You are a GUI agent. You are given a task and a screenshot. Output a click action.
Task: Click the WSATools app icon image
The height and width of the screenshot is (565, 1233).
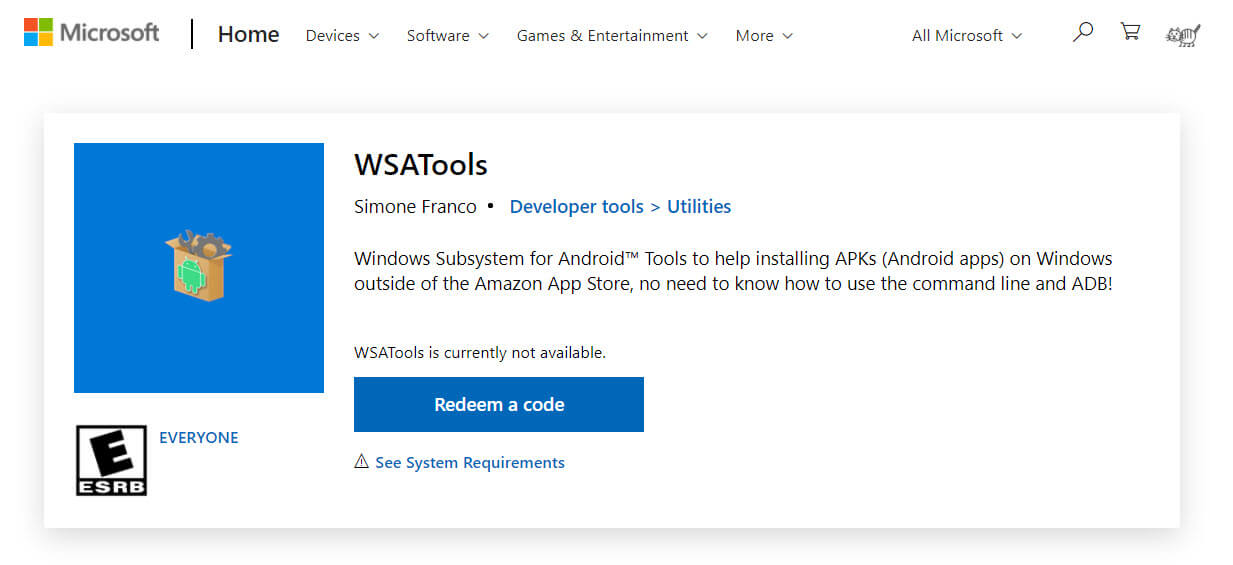199,268
